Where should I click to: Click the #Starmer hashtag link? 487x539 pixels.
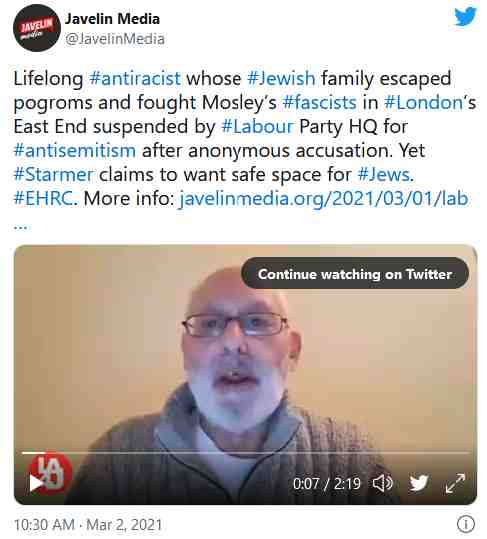(53, 174)
